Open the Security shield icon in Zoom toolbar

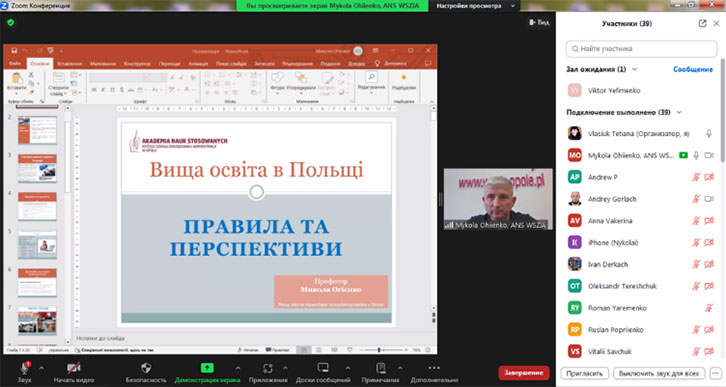point(146,368)
